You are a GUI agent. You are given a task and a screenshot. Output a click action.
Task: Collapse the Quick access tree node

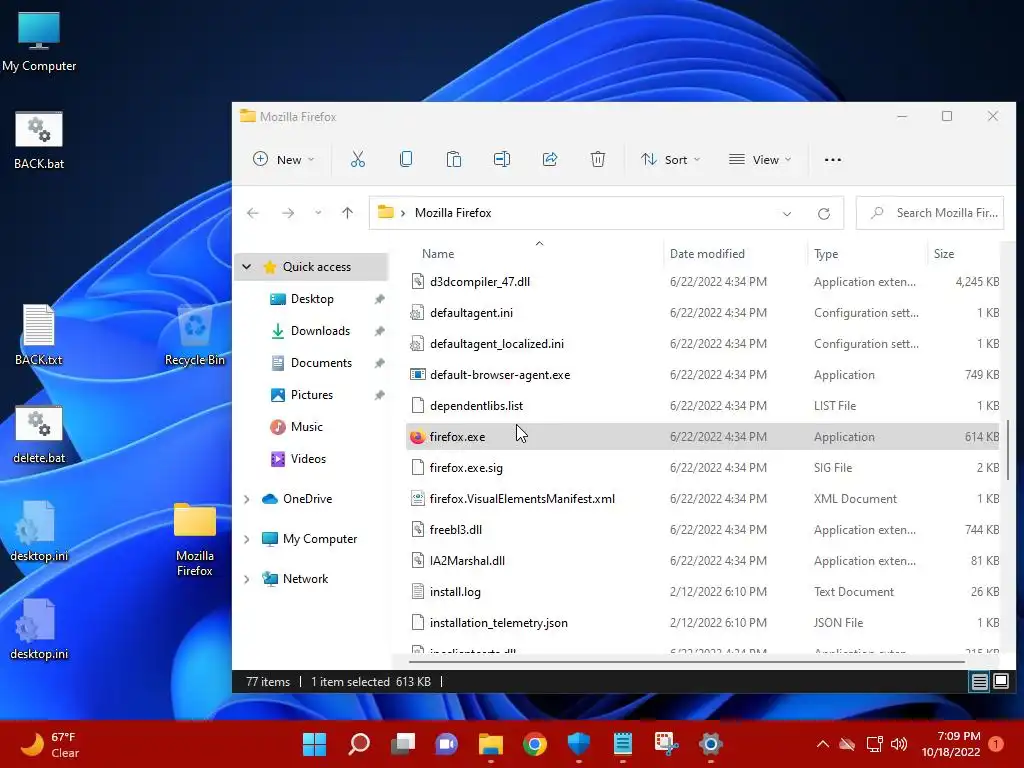(x=246, y=266)
